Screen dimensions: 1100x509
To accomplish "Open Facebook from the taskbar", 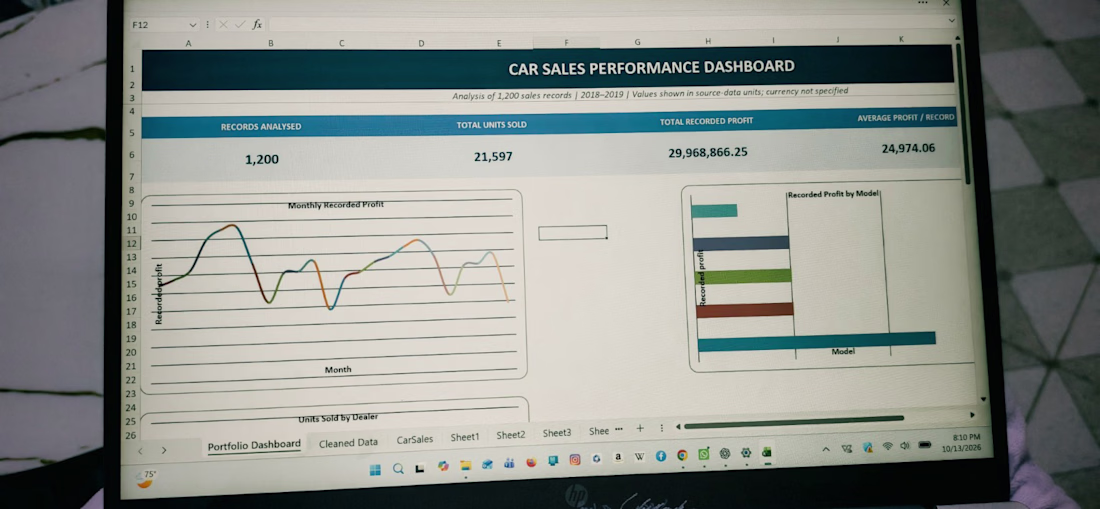I will click(x=661, y=456).
